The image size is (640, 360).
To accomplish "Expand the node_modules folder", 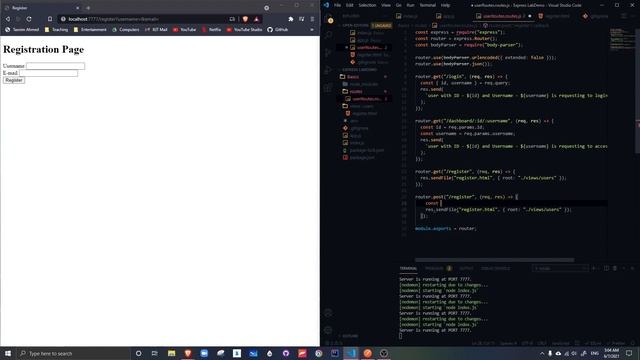I will coord(365,84).
